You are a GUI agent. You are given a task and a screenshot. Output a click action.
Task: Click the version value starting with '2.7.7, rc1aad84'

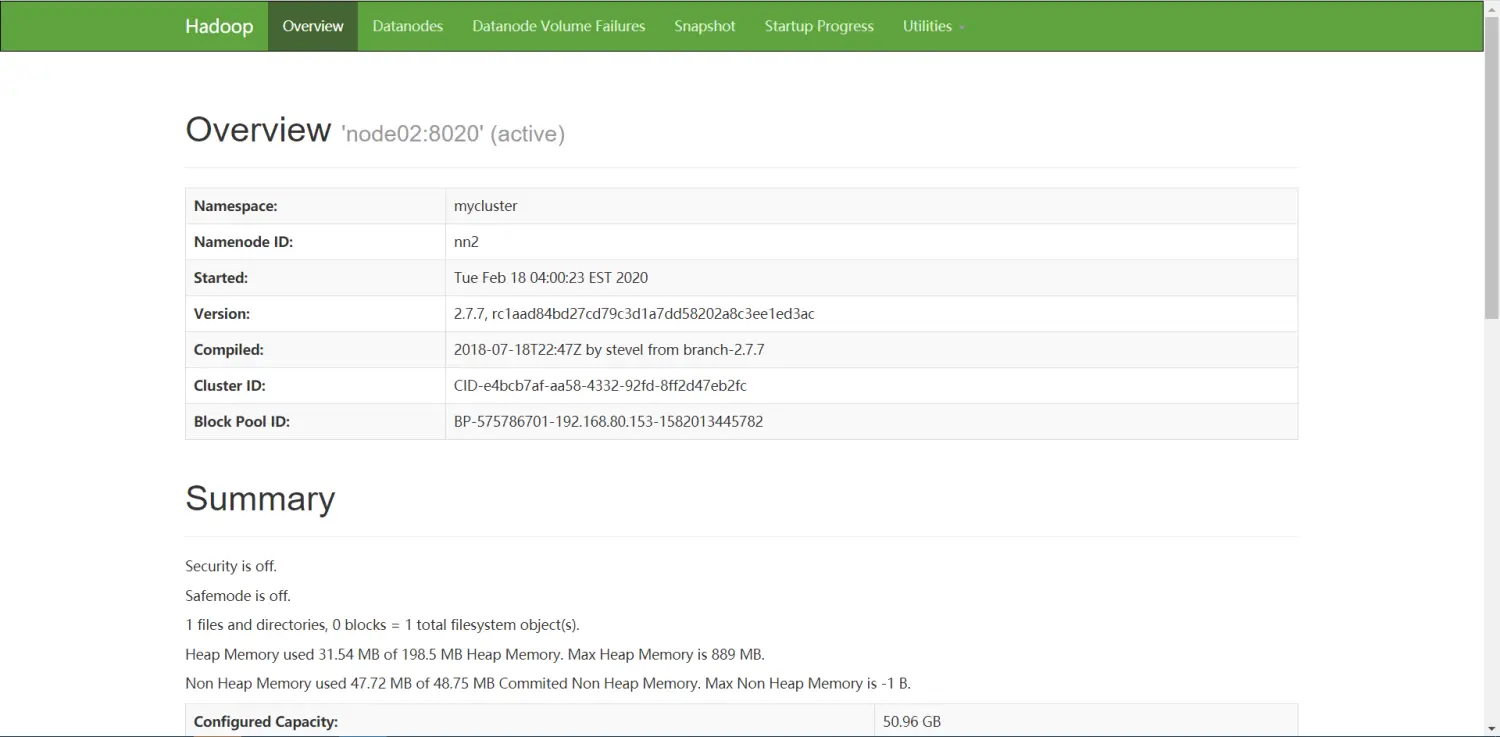point(634,314)
